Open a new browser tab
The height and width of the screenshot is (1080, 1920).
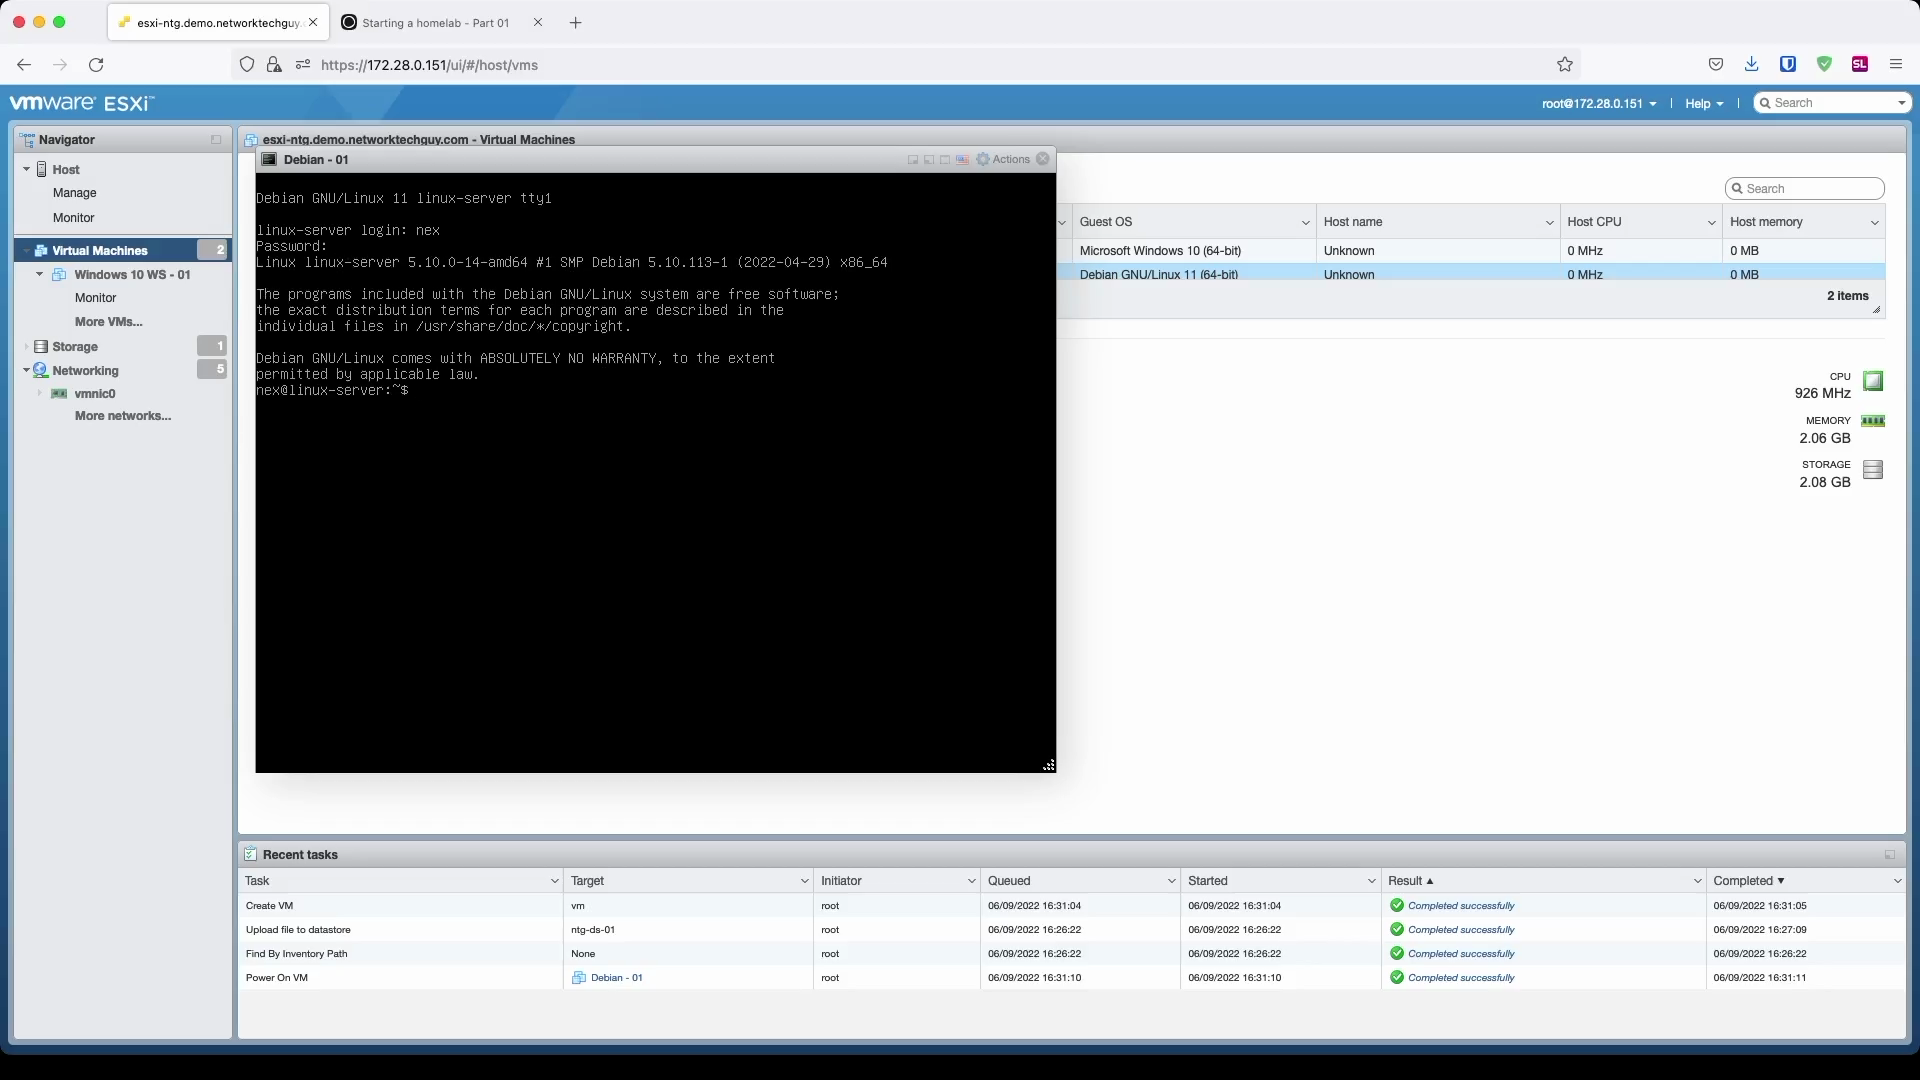(x=575, y=22)
